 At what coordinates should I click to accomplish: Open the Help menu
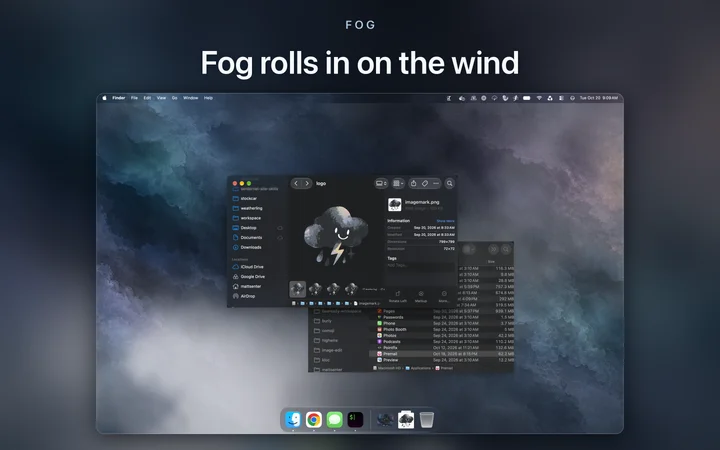208,98
